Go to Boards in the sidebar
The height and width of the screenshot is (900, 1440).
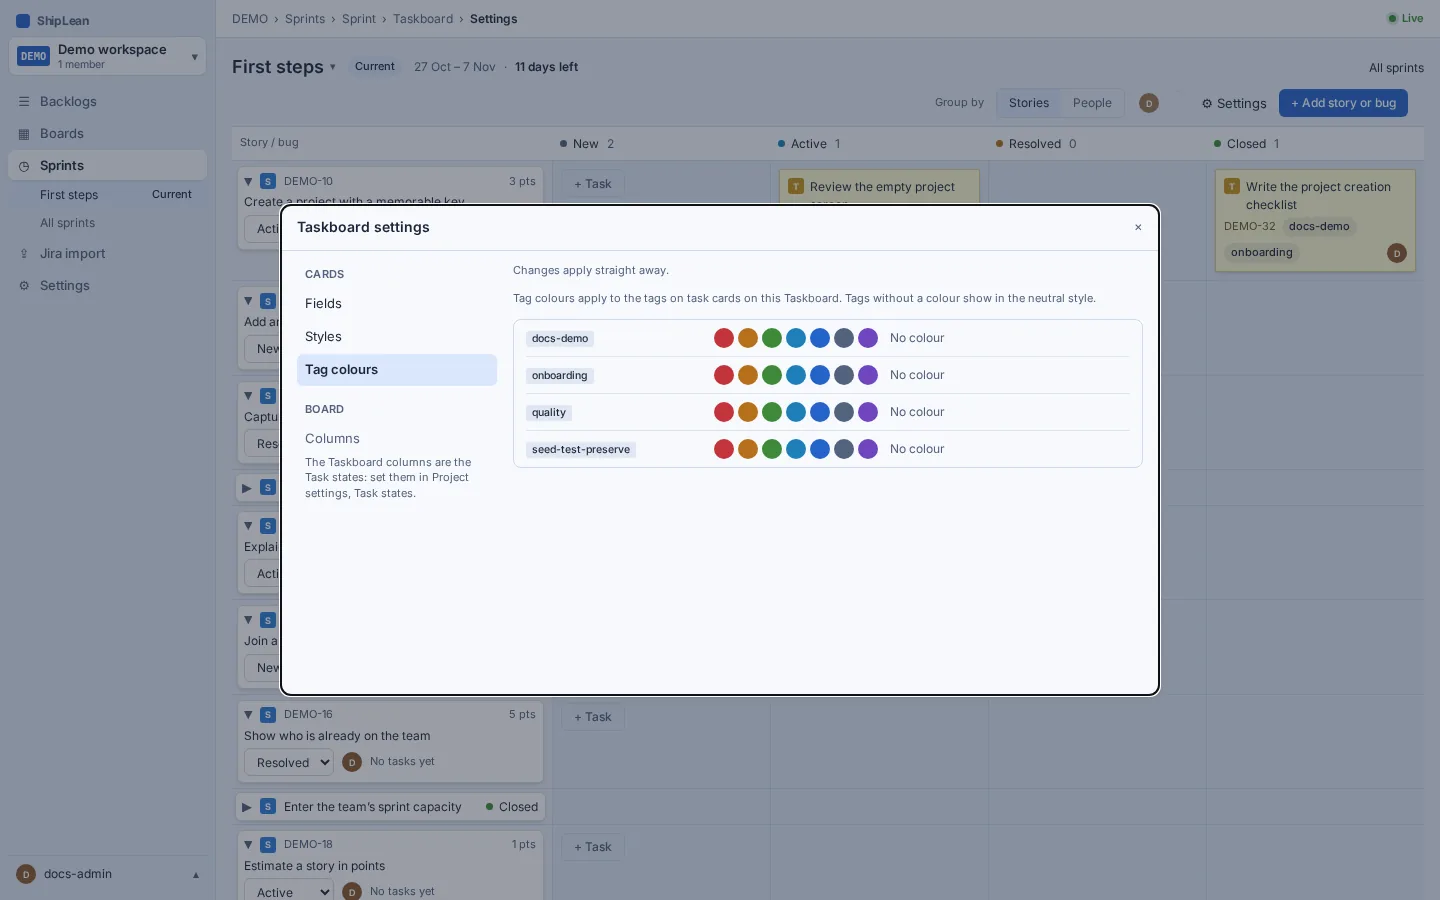[107, 134]
